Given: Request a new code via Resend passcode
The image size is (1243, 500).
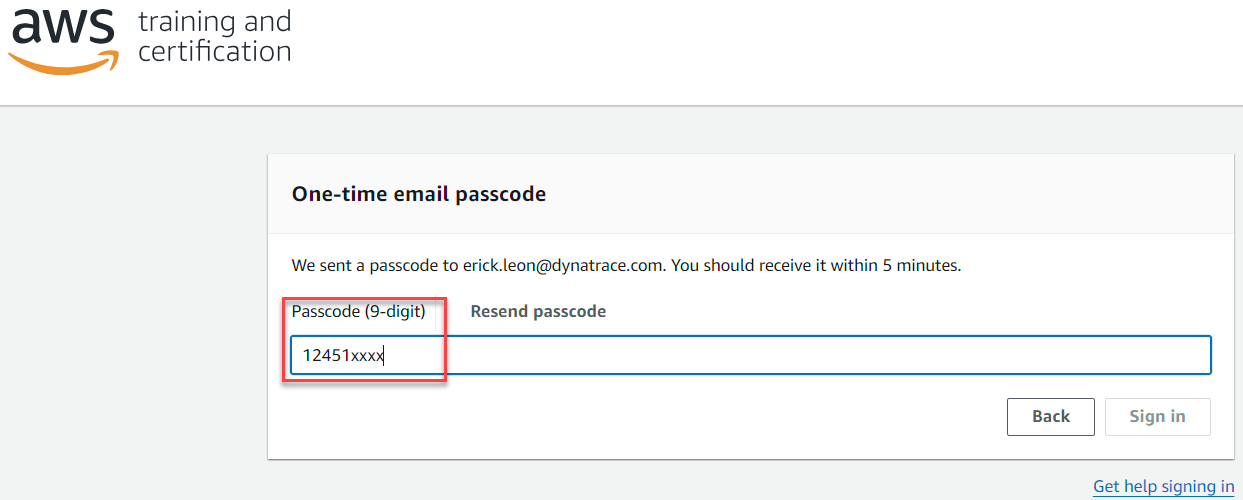Looking at the screenshot, I should pyautogui.click(x=538, y=311).
